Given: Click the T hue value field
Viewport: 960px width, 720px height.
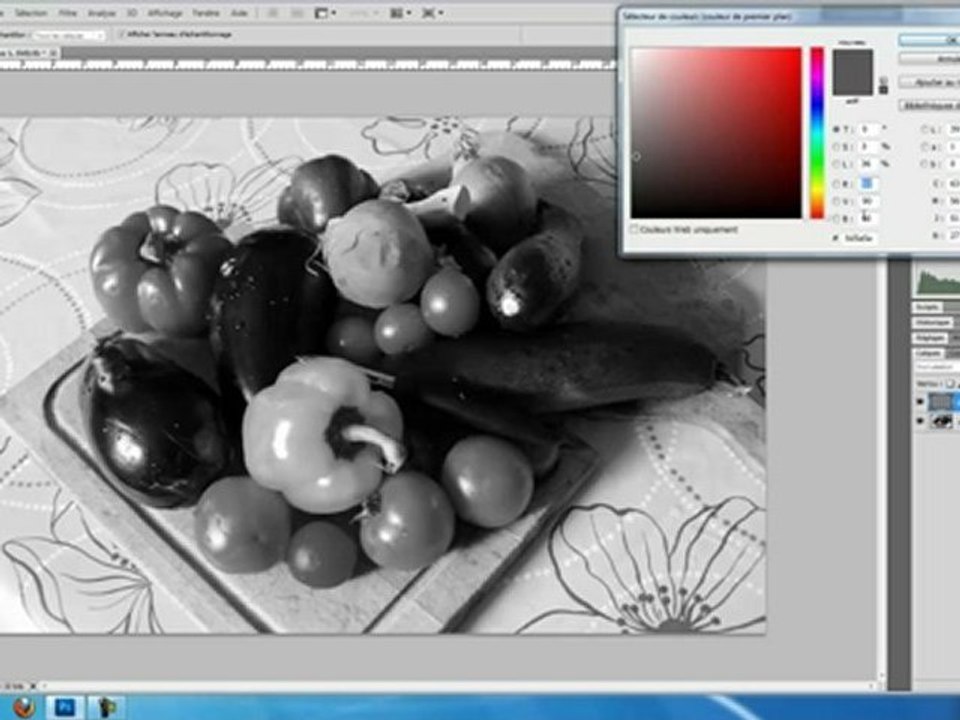Looking at the screenshot, I should tap(868, 130).
